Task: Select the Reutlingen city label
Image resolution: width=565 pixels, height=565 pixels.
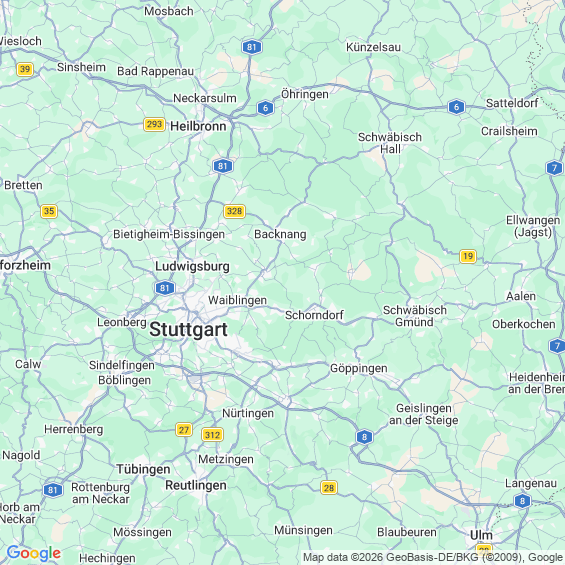Action: [196, 485]
